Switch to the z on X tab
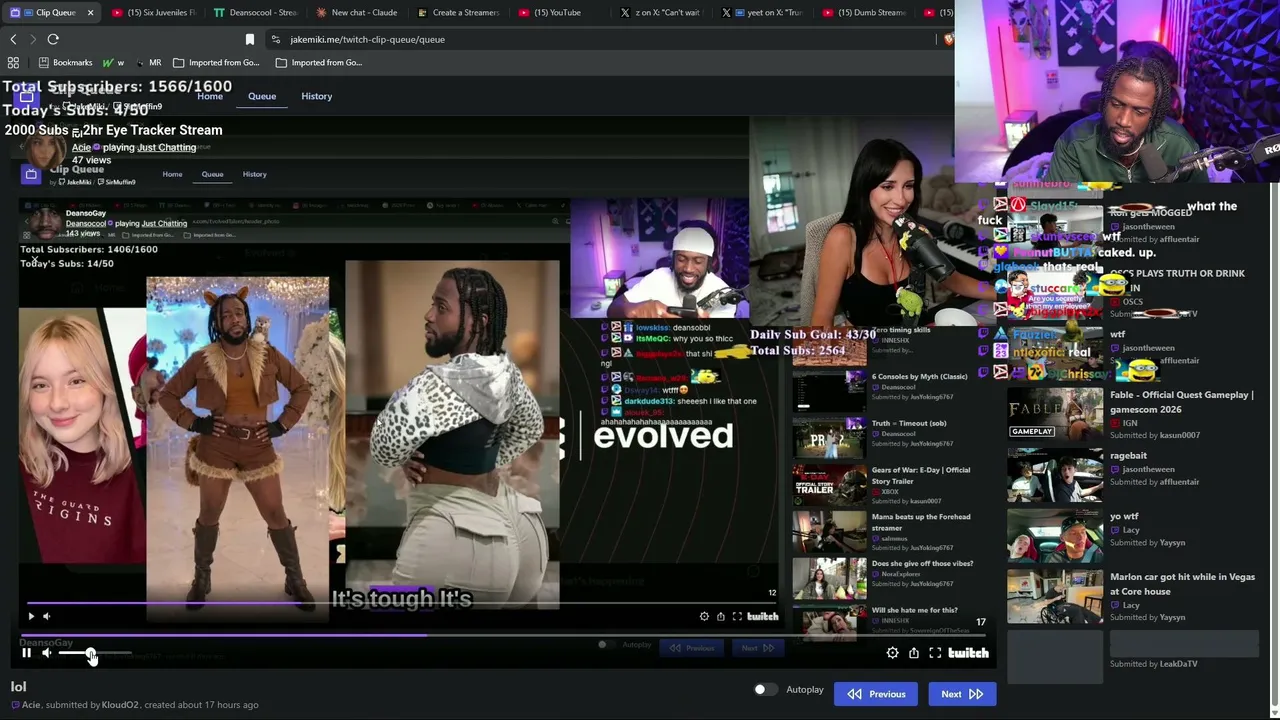The height and width of the screenshot is (720, 1280). (x=662, y=13)
